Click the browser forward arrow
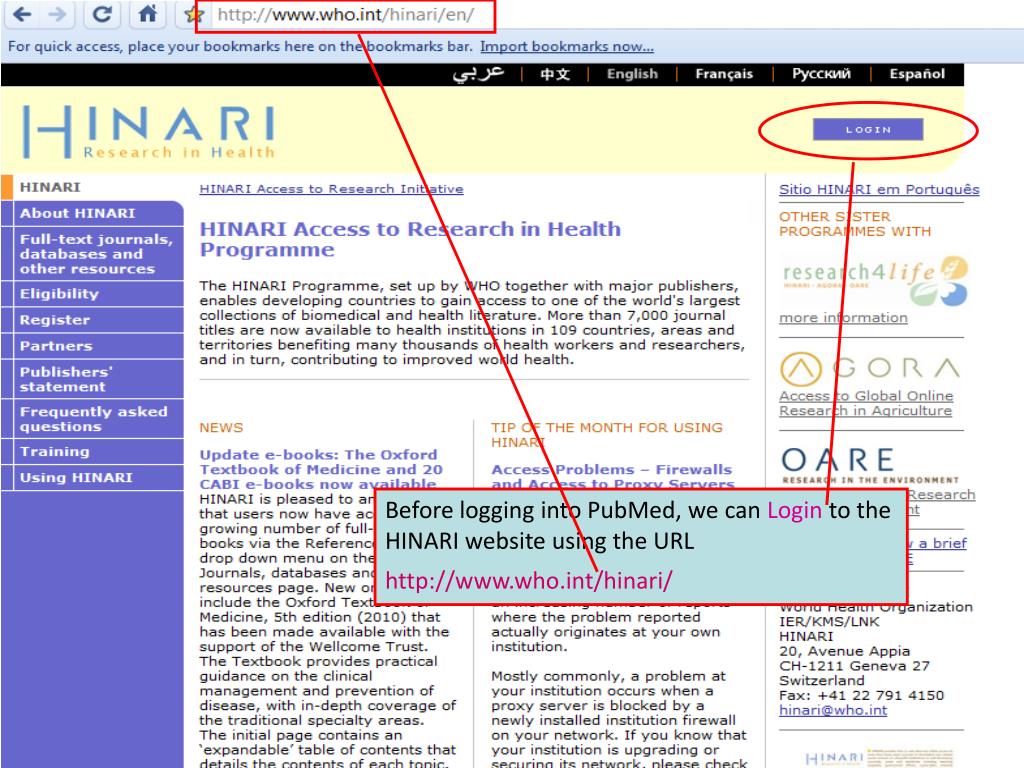 (57, 14)
